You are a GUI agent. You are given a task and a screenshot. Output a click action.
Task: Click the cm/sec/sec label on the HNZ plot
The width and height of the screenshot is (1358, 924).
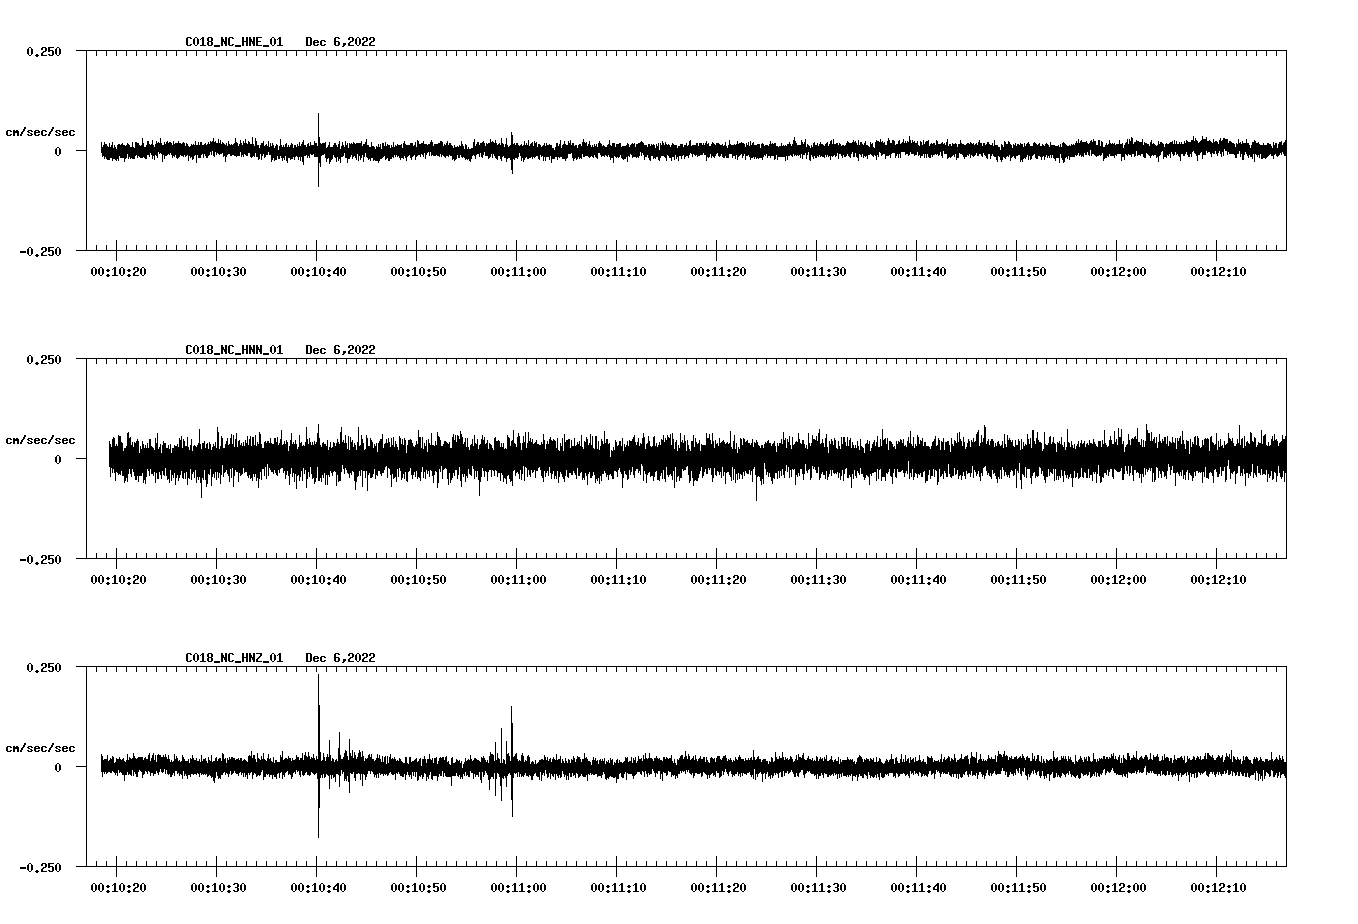tap(40, 747)
